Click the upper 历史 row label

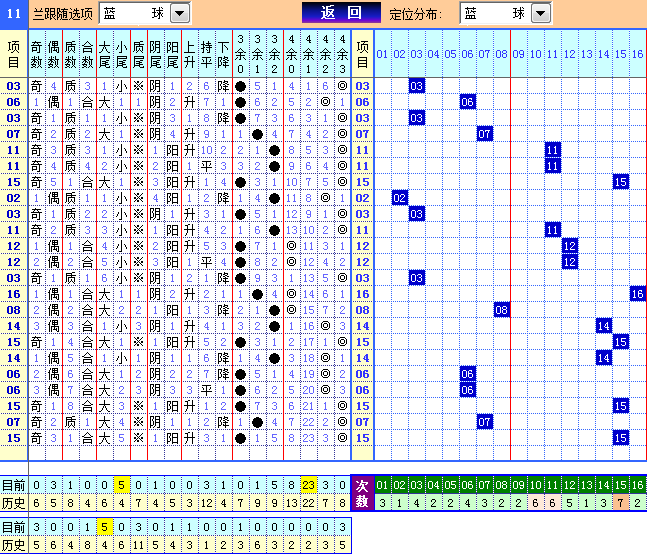[x=14, y=503]
